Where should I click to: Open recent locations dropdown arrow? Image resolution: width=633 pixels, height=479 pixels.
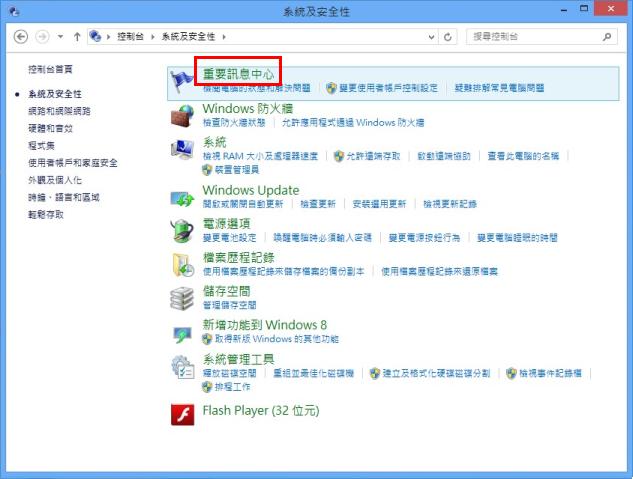(x=60, y=37)
